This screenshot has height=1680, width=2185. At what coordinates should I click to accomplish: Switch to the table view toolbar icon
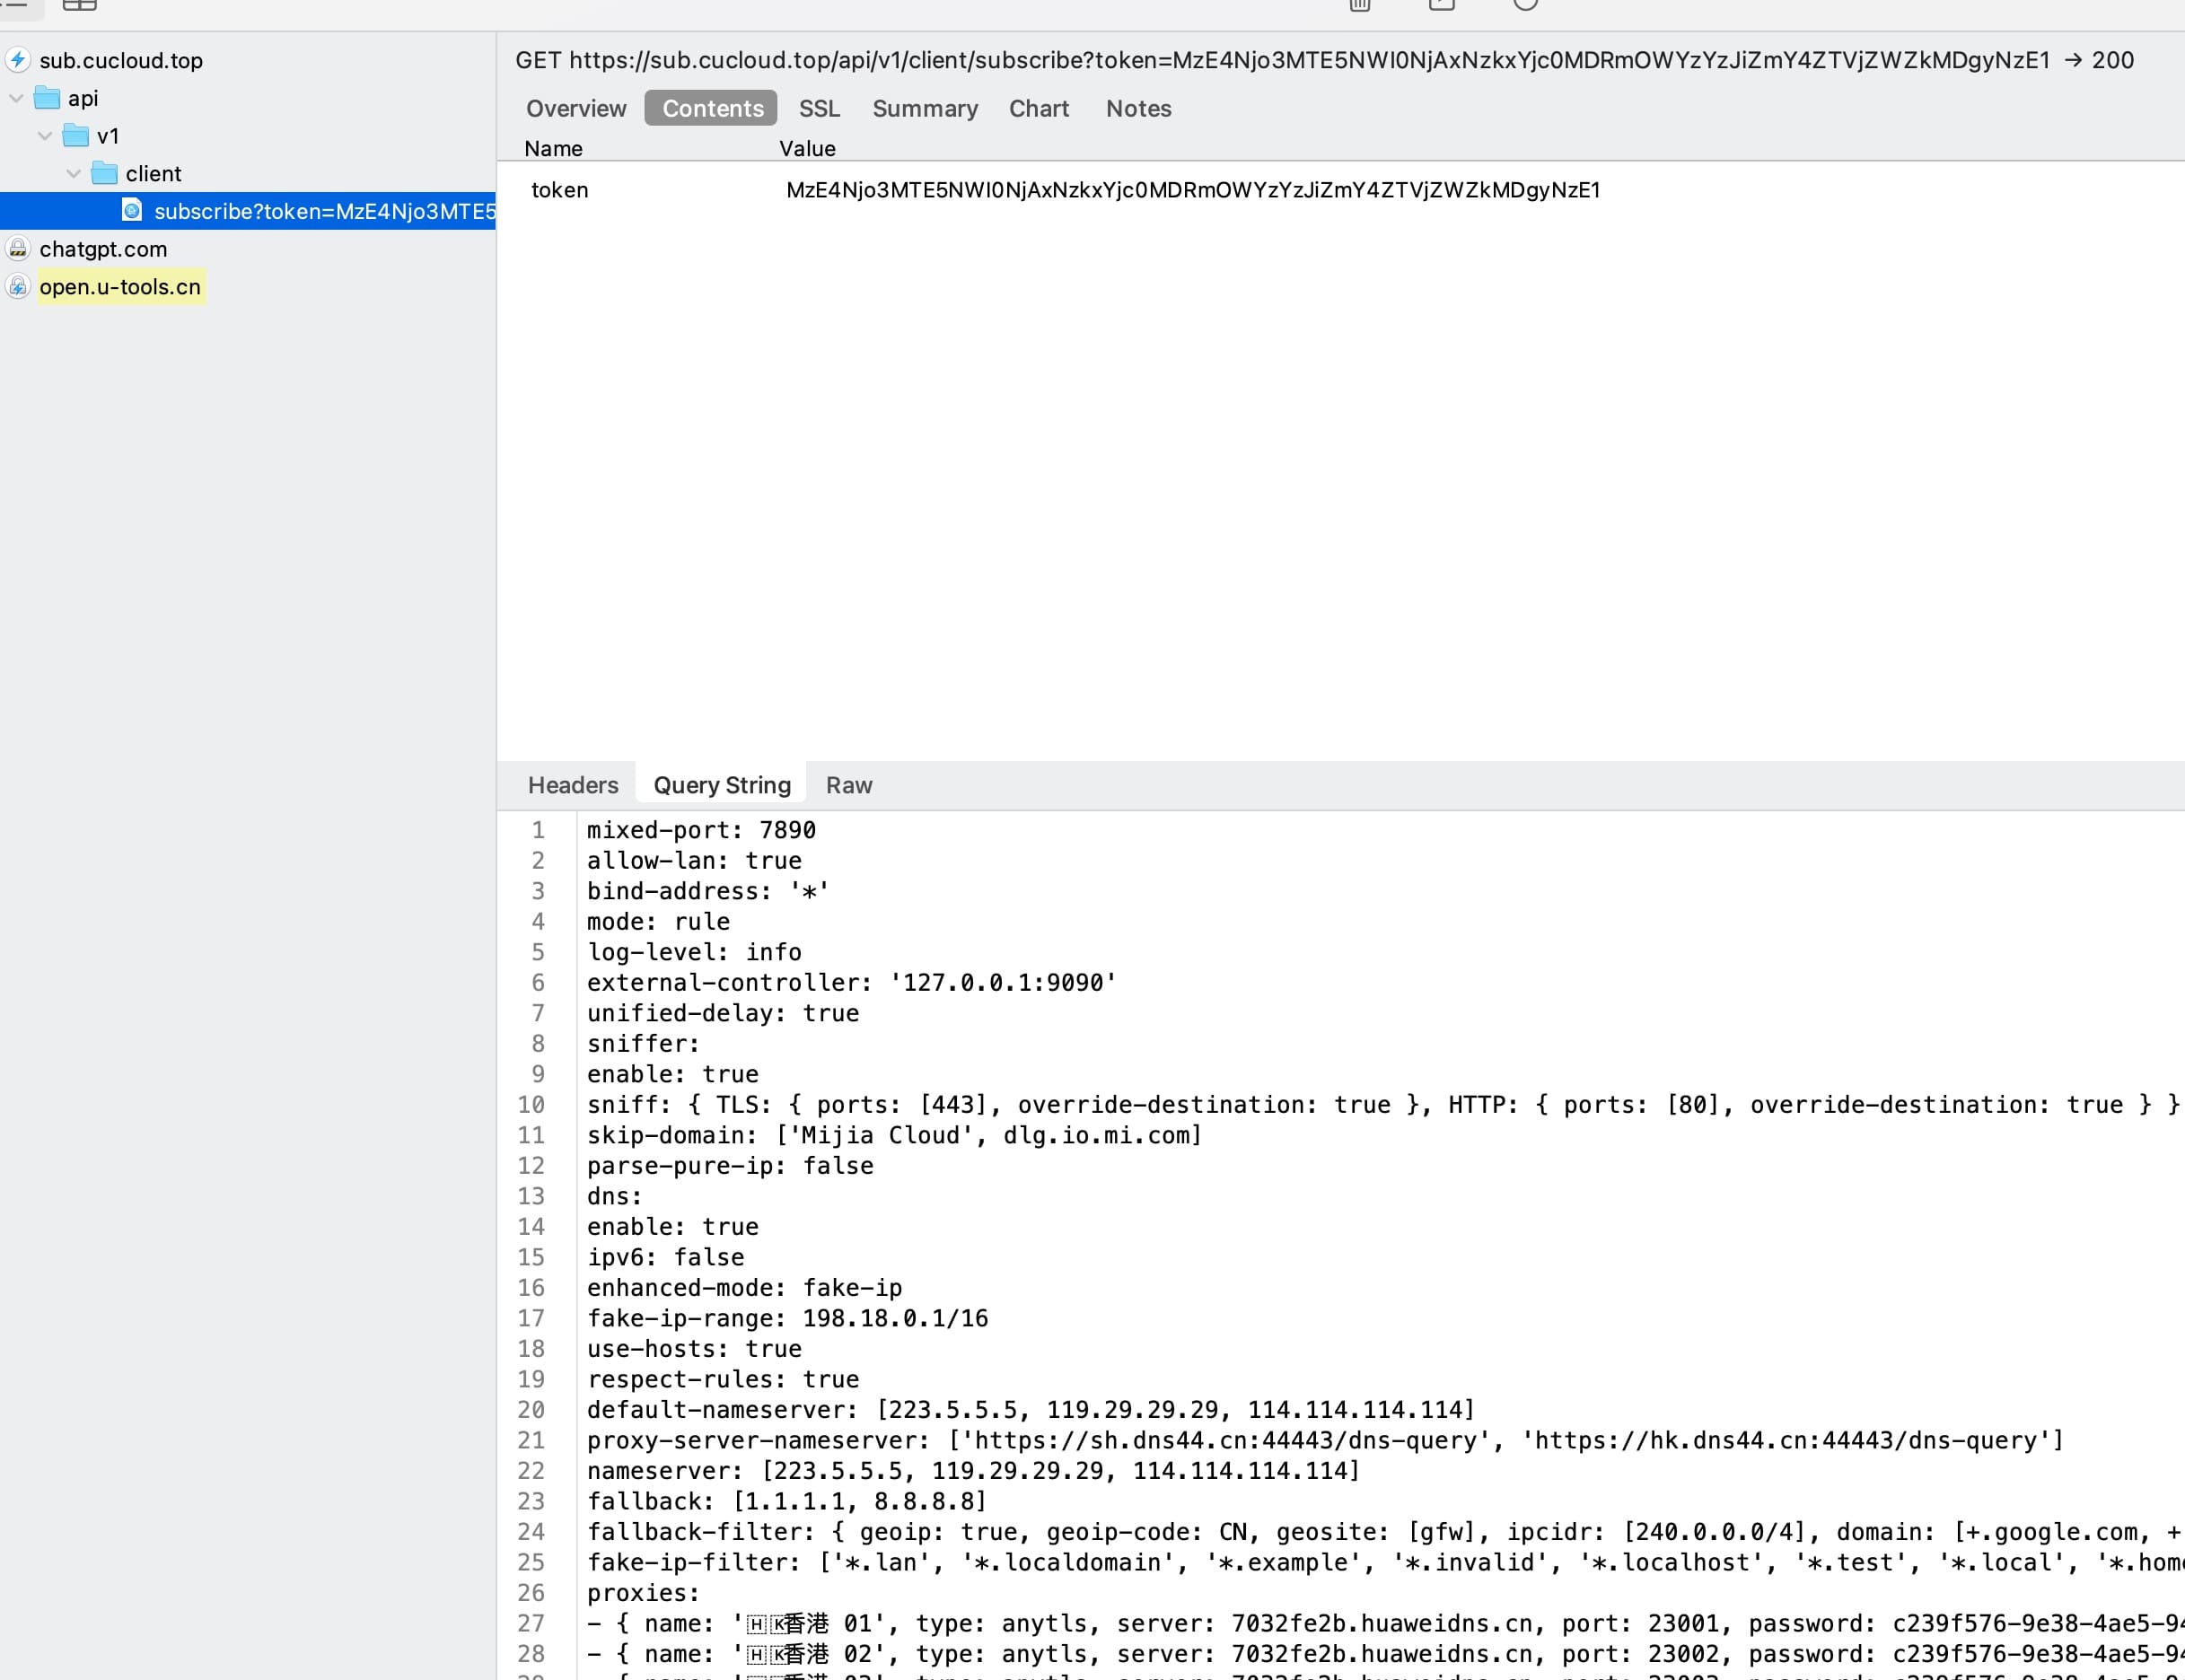tap(79, 4)
